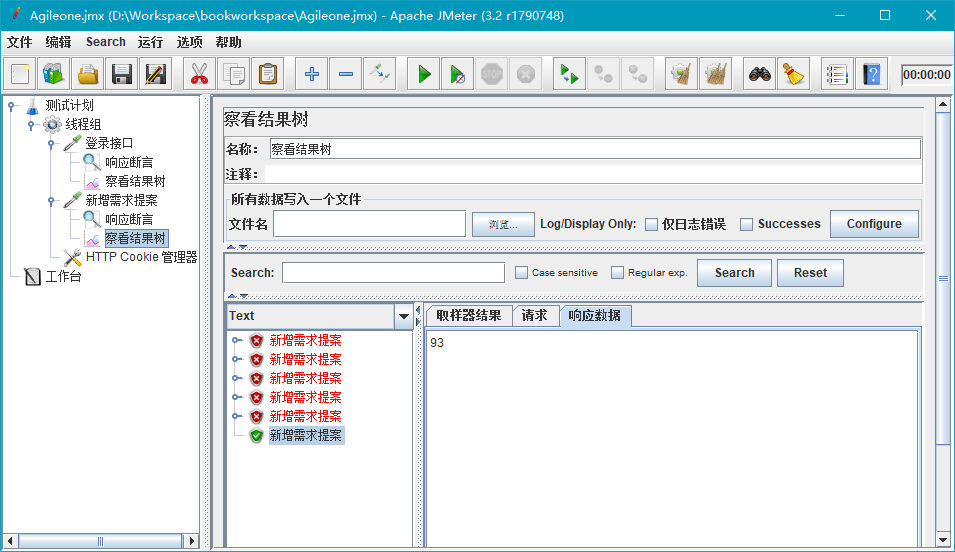Switch to the 取样器结果 tab

click(468, 316)
